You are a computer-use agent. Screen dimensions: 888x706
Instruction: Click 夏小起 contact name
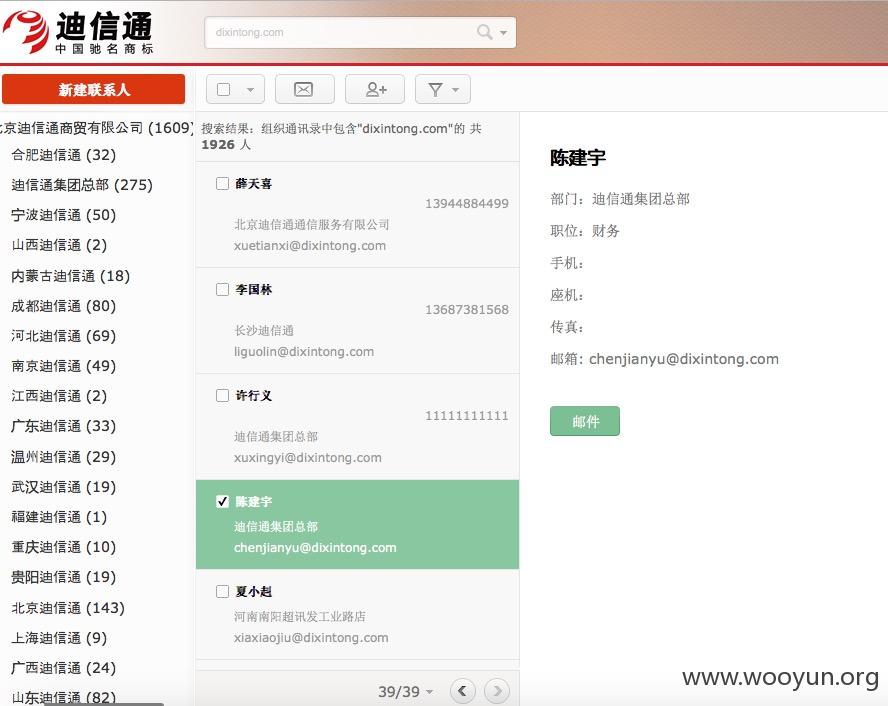254,592
